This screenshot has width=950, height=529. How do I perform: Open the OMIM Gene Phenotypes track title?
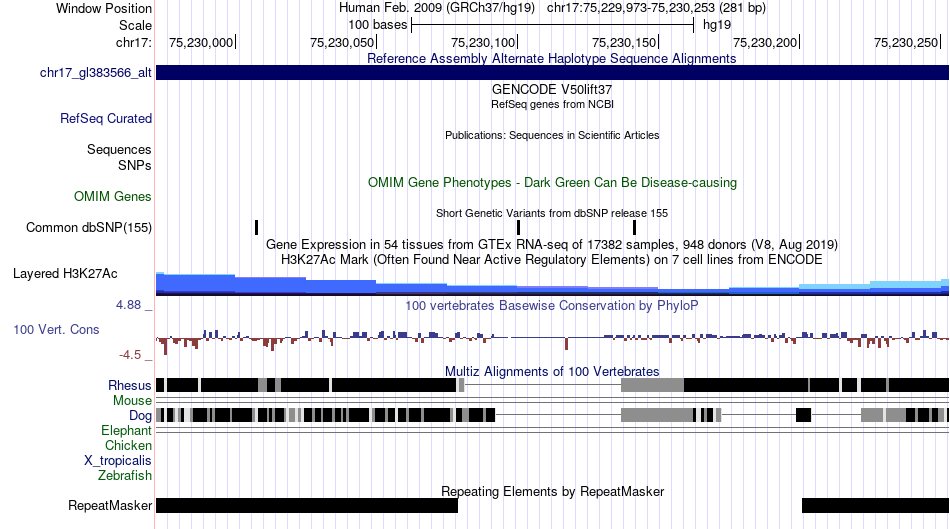click(x=552, y=182)
